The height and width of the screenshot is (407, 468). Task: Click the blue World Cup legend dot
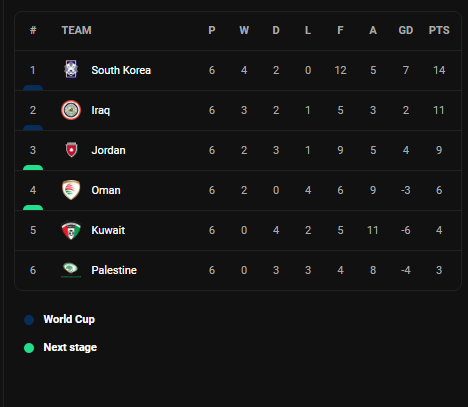(29, 320)
